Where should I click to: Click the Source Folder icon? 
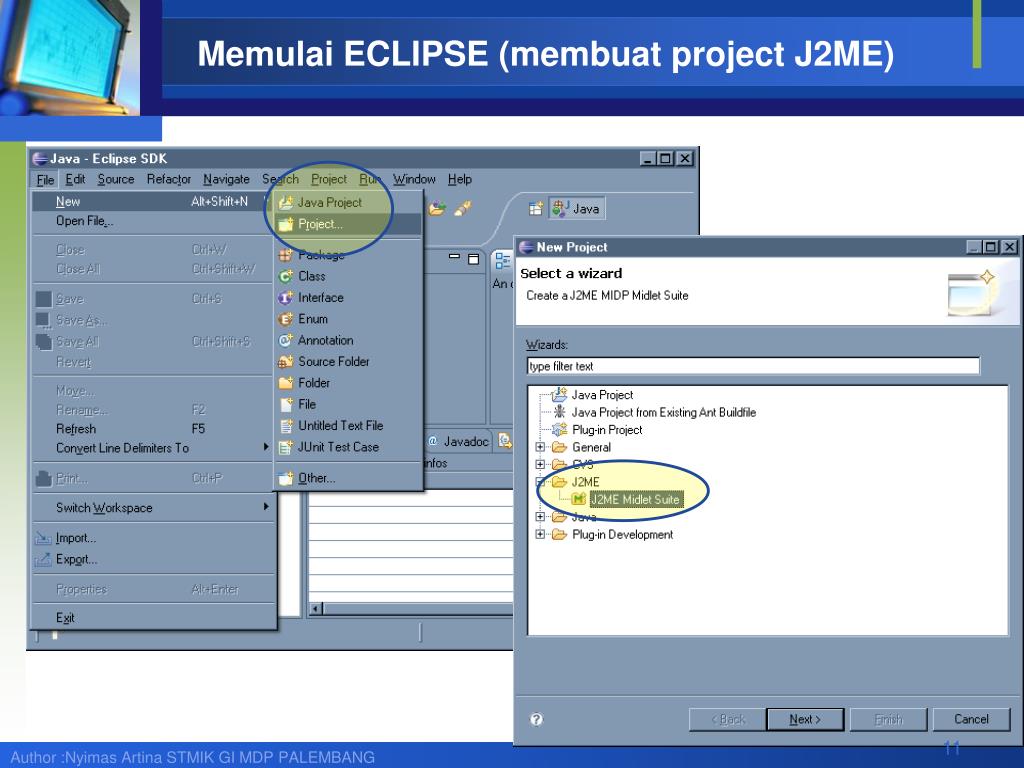click(x=285, y=362)
